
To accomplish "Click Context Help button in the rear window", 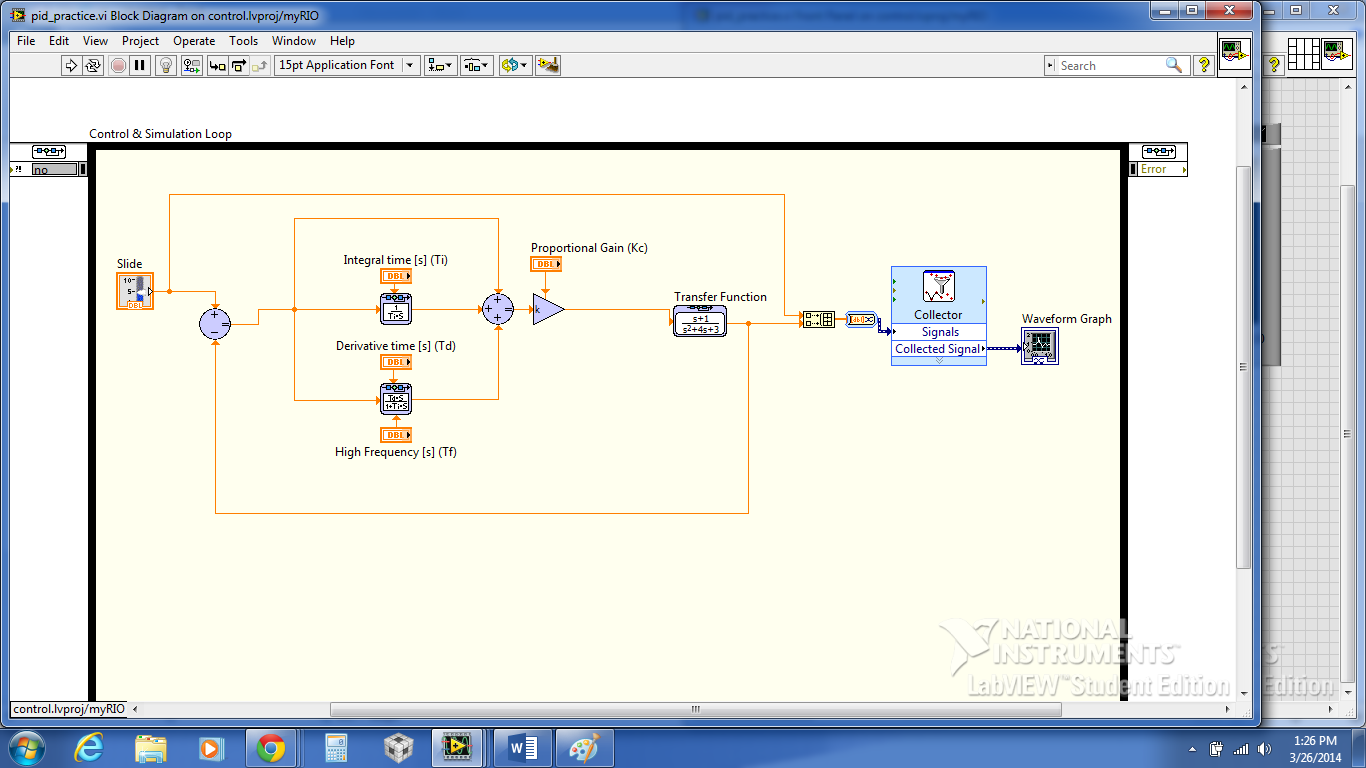I will click(1275, 65).
